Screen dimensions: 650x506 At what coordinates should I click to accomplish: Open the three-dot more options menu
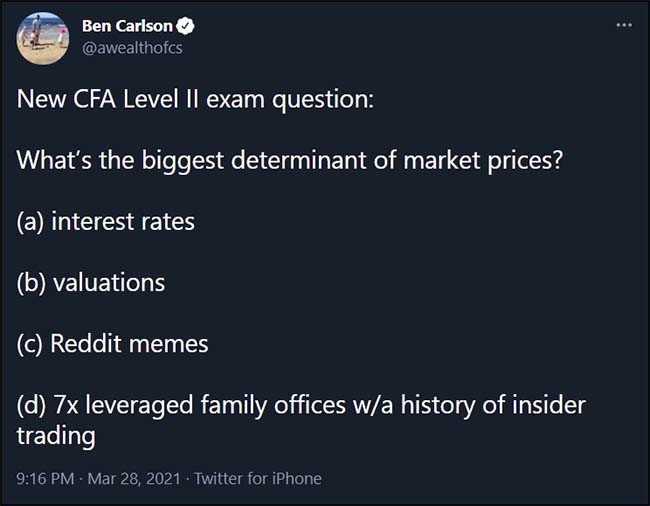tap(624, 24)
